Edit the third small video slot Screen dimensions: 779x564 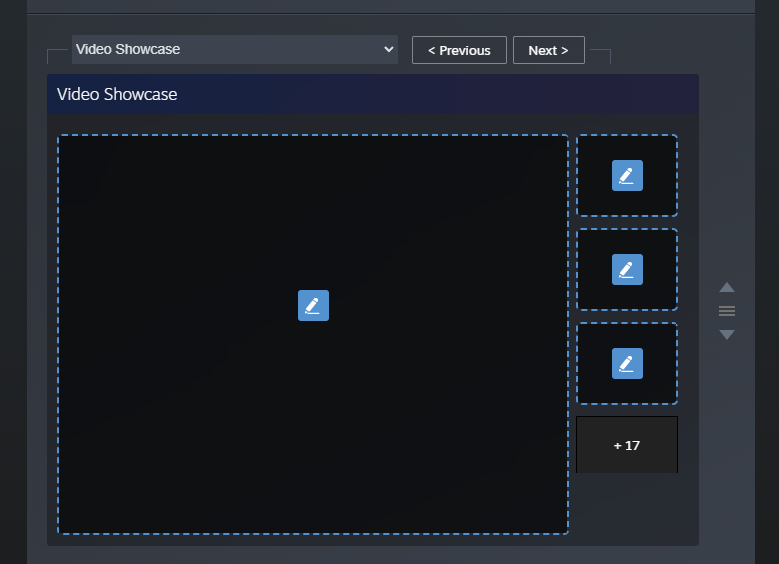(627, 363)
